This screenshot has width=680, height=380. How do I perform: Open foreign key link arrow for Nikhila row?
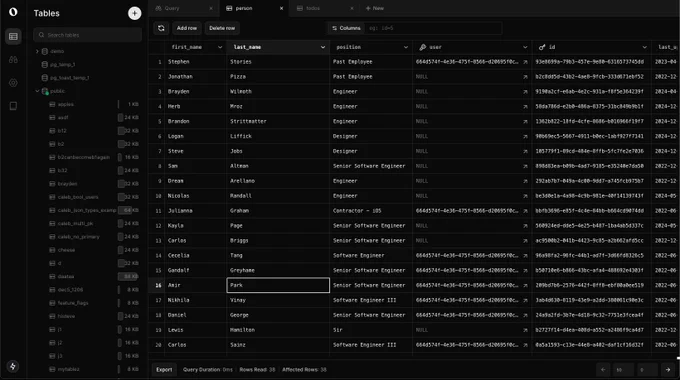(525, 300)
